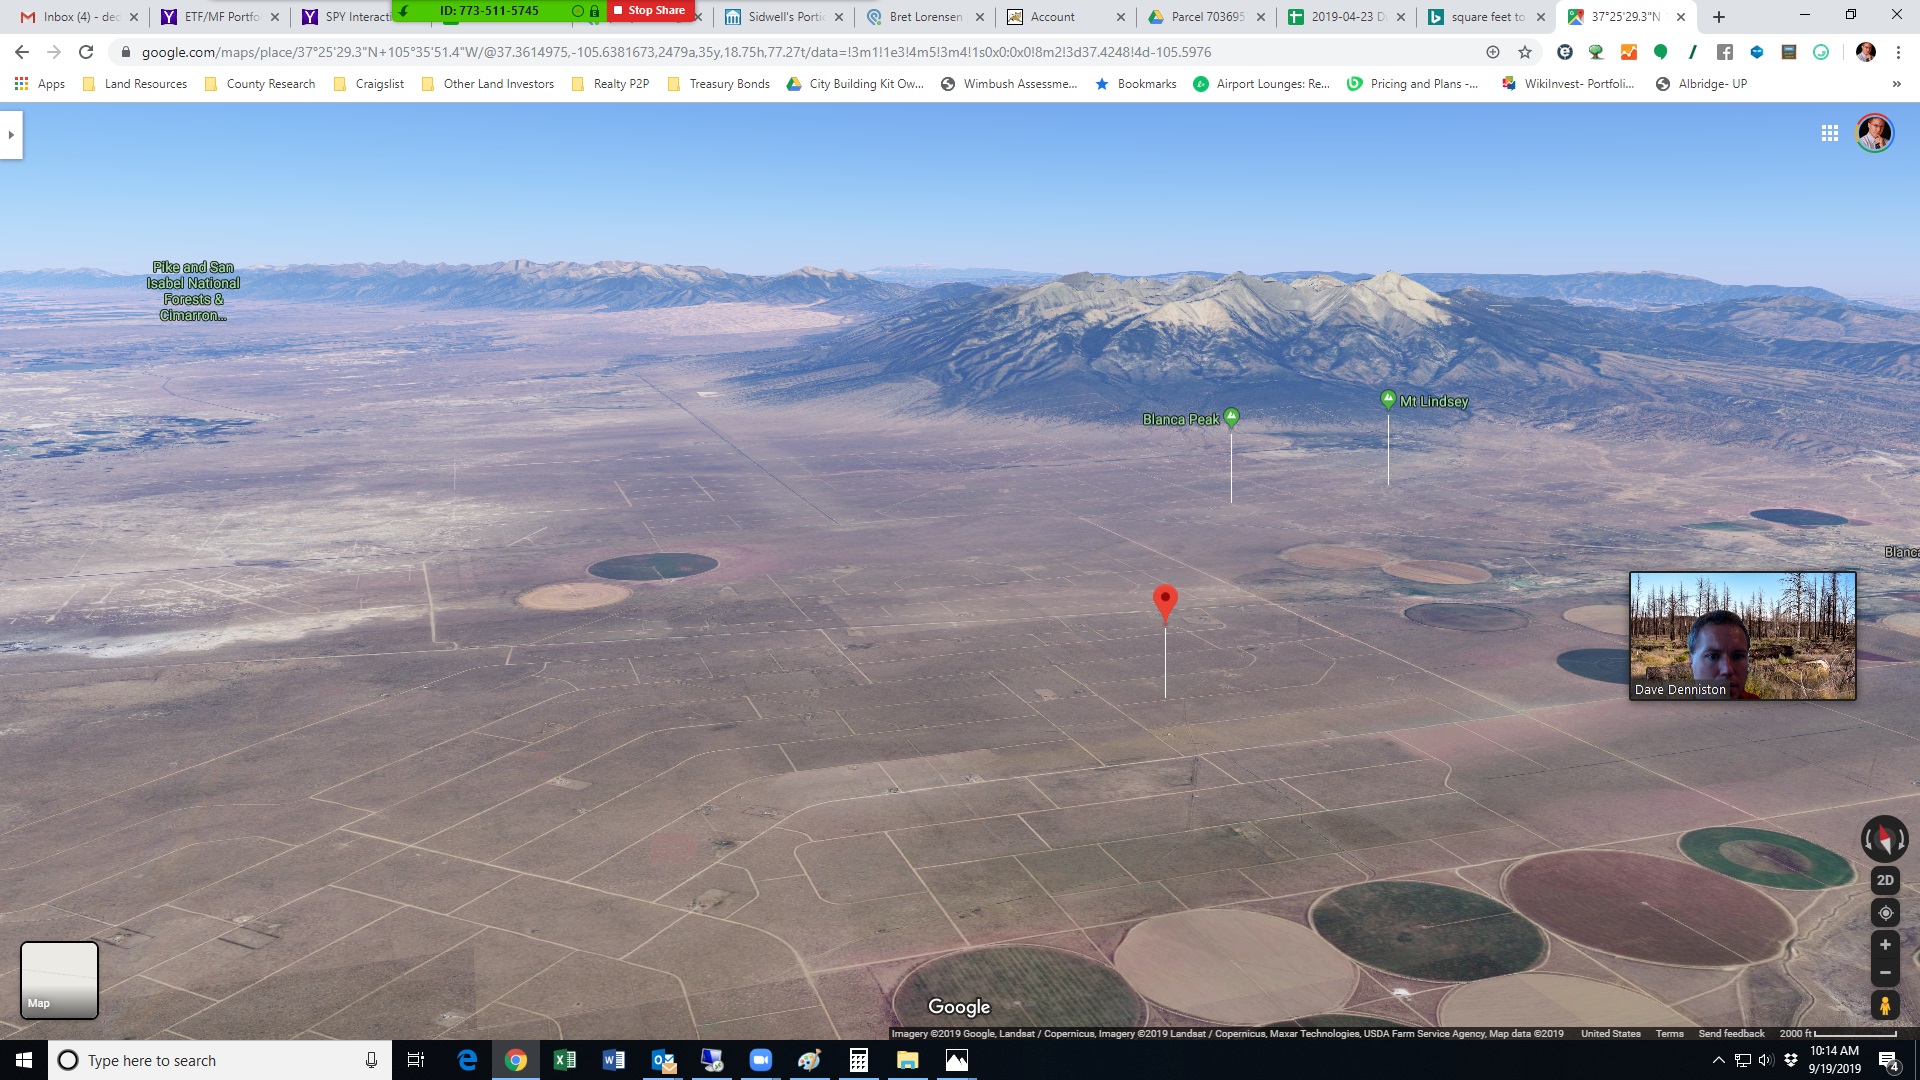The height and width of the screenshot is (1080, 1920).
Task: Click the compass rotation control
Action: pyautogui.click(x=1884, y=839)
